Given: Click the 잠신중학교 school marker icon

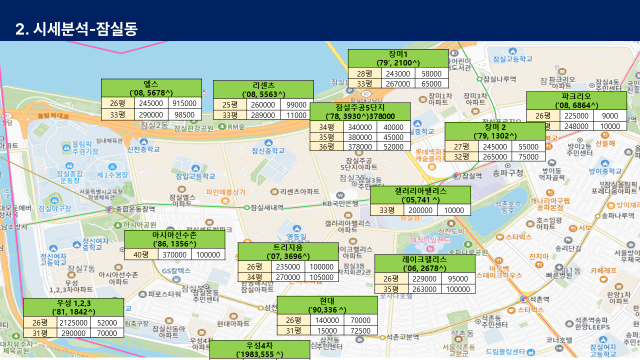Looking at the screenshot, I should tap(268, 143).
